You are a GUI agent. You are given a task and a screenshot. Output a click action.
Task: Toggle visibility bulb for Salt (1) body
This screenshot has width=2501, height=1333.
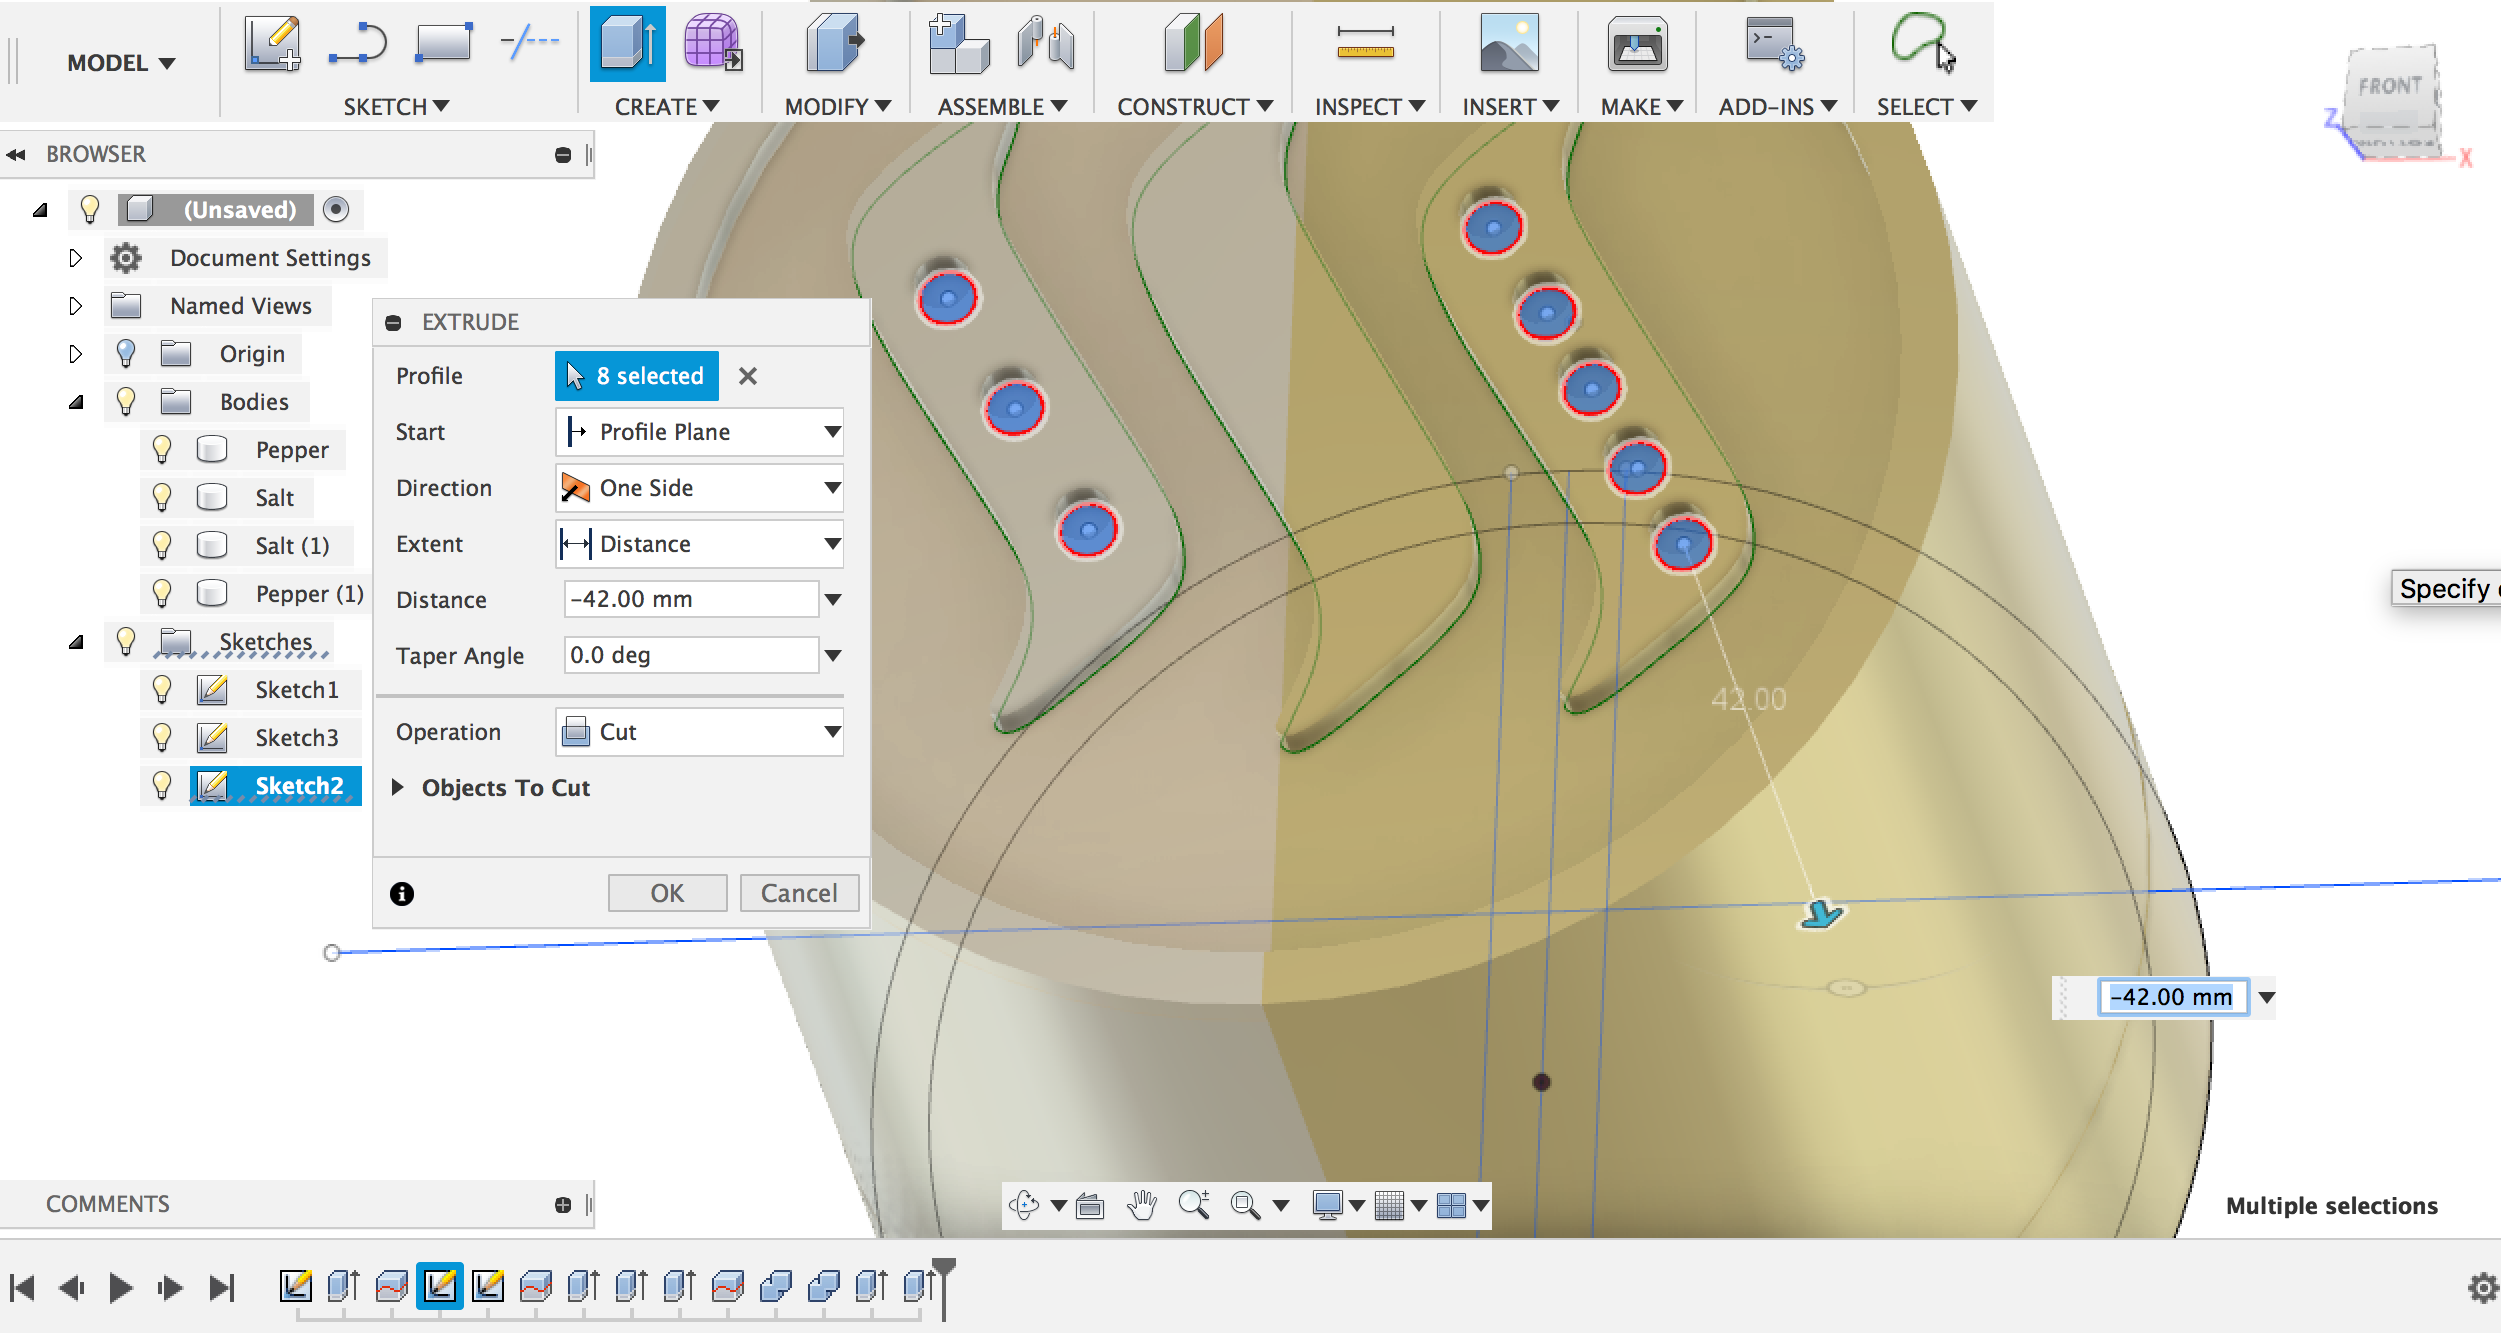pos(162,545)
